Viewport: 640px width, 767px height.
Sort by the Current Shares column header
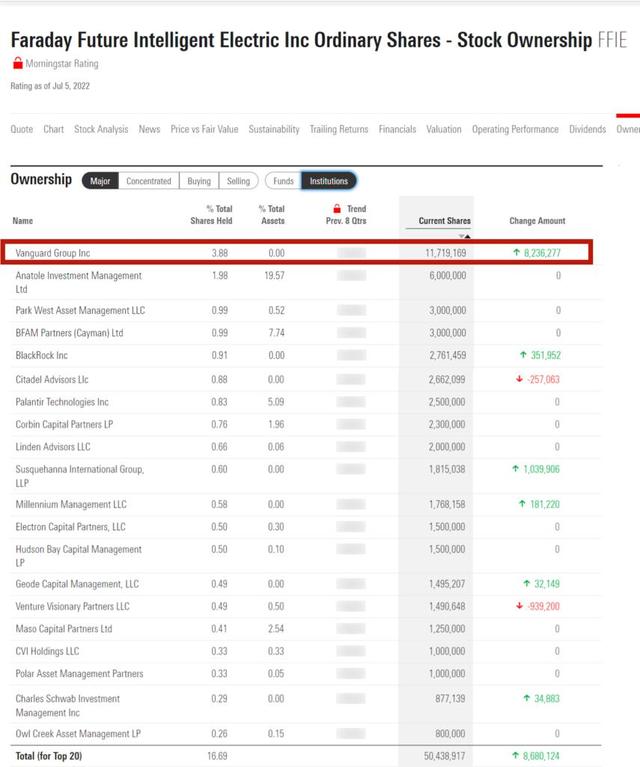point(444,221)
